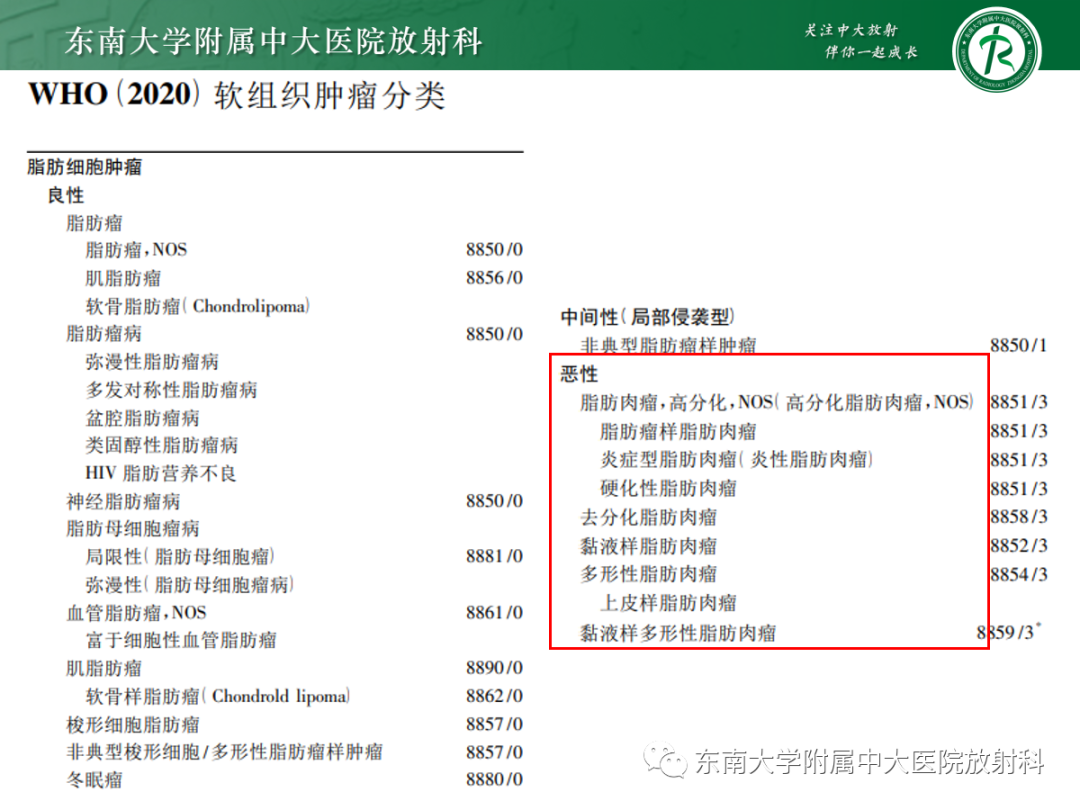Select the entry 富于细胞性血管脂肪瘤
The height and width of the screenshot is (810, 1080).
pyautogui.click(x=180, y=640)
